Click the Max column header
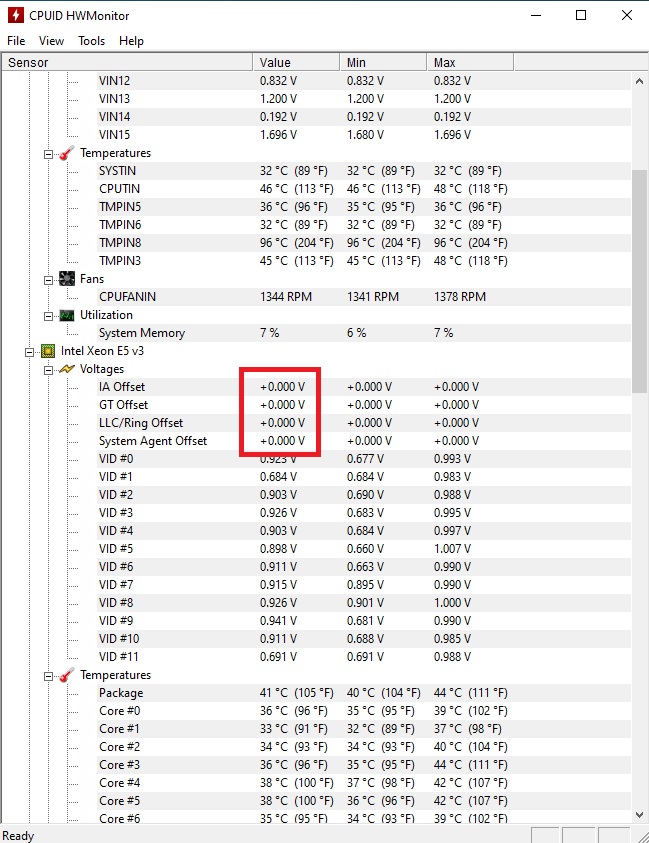The width and height of the screenshot is (649, 843). tap(470, 62)
